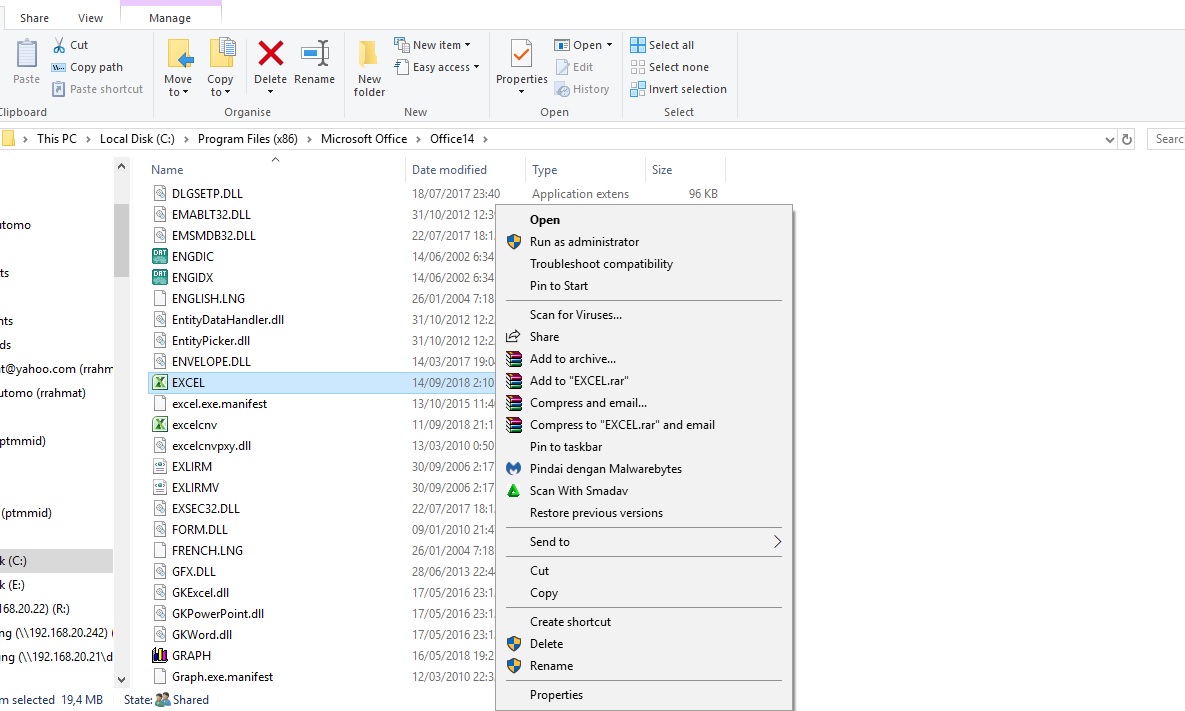Select the FRENCH.LNG file
The image size is (1185, 711).
coord(207,551)
